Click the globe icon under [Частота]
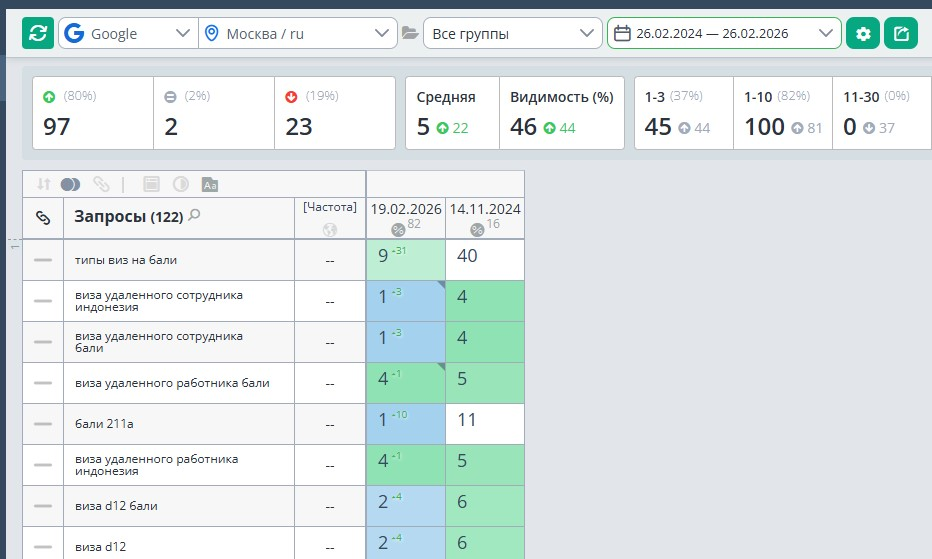This screenshot has height=559, width=932. (x=330, y=230)
